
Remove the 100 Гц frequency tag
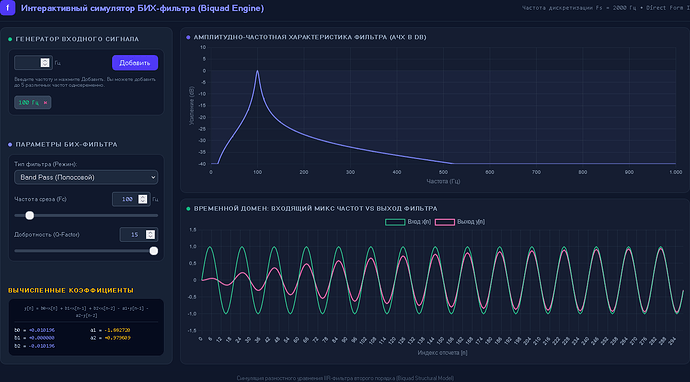click(x=45, y=103)
